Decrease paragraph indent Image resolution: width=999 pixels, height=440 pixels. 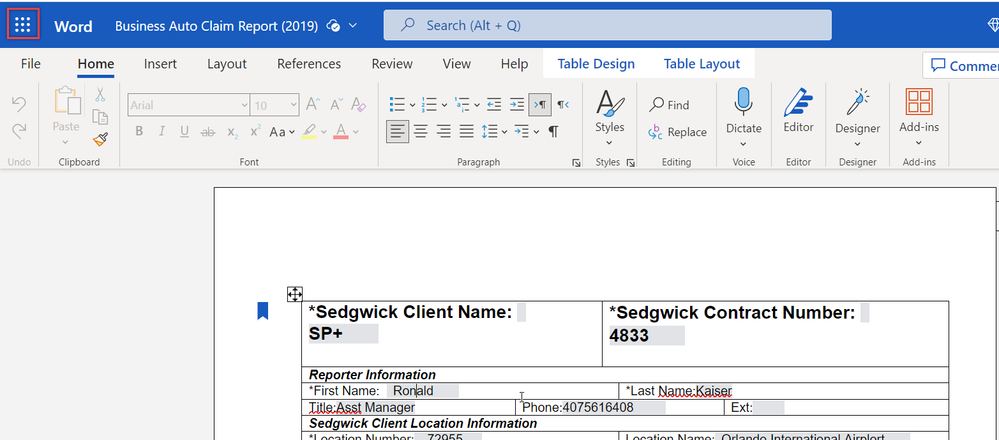[x=494, y=104]
